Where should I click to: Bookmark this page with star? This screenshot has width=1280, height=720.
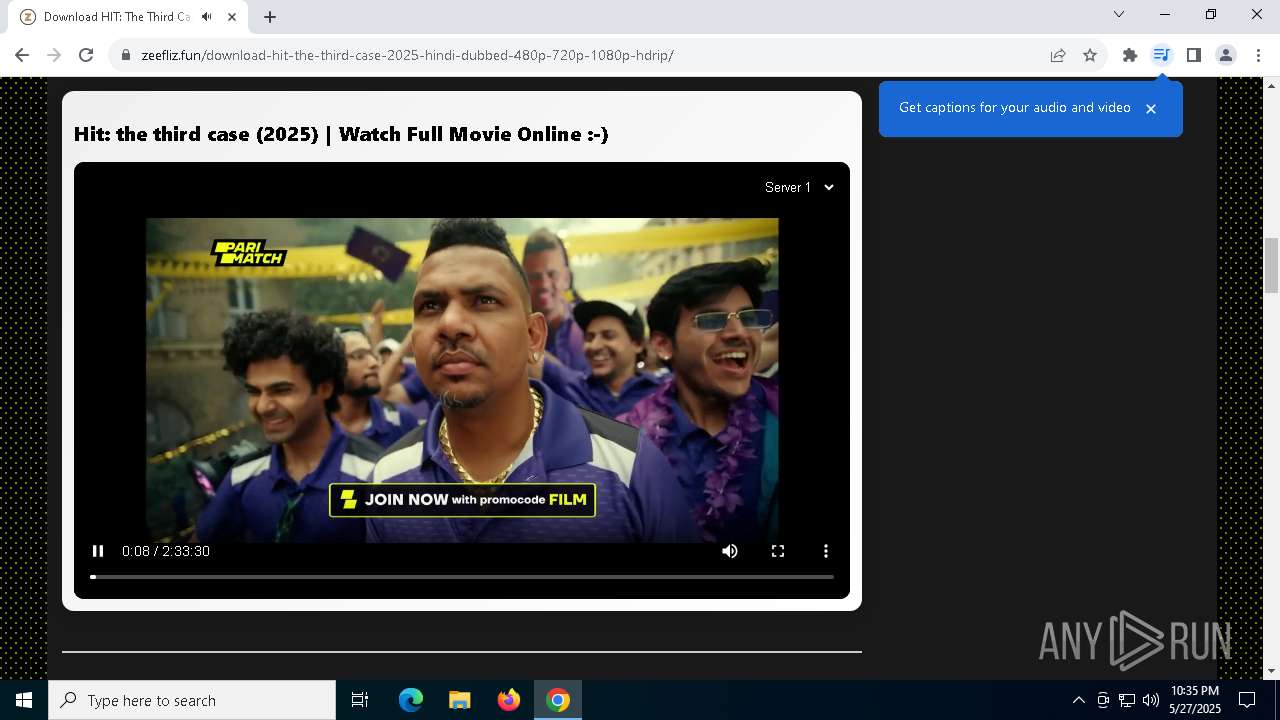[1090, 55]
